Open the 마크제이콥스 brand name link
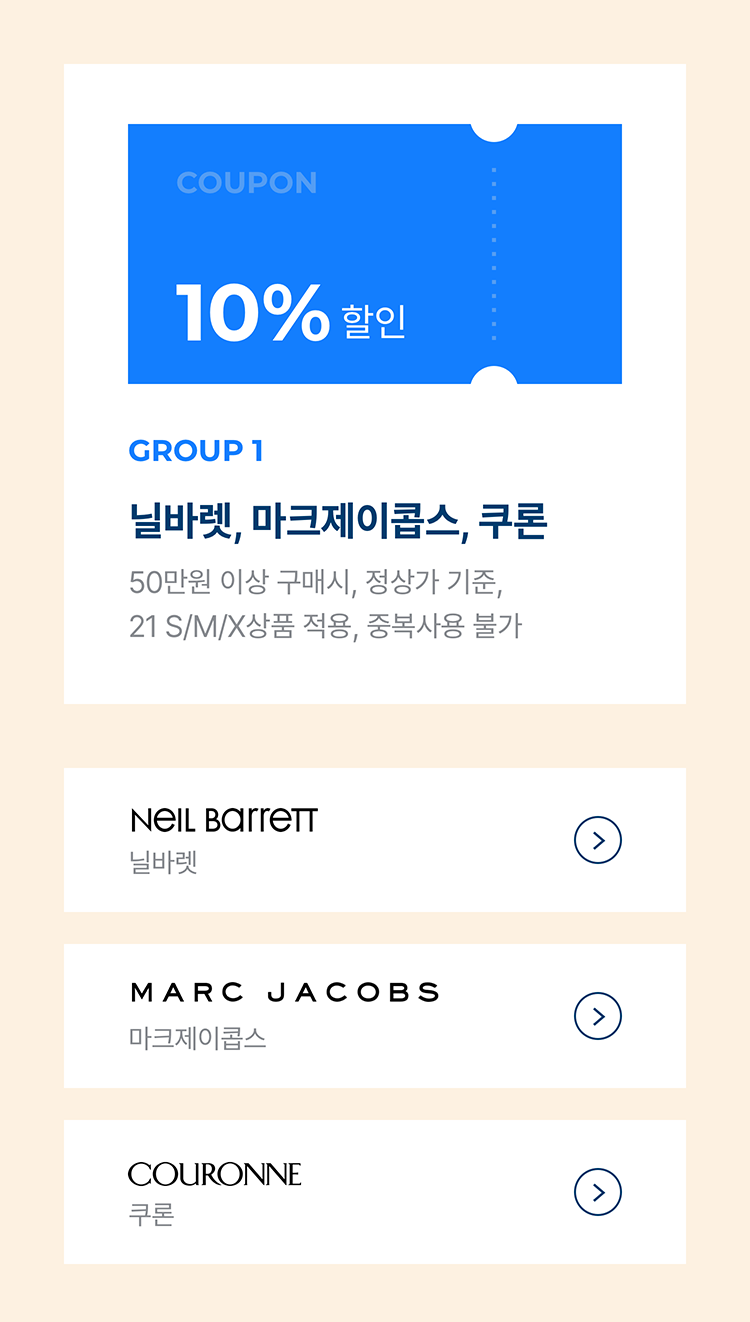 [x=198, y=1038]
